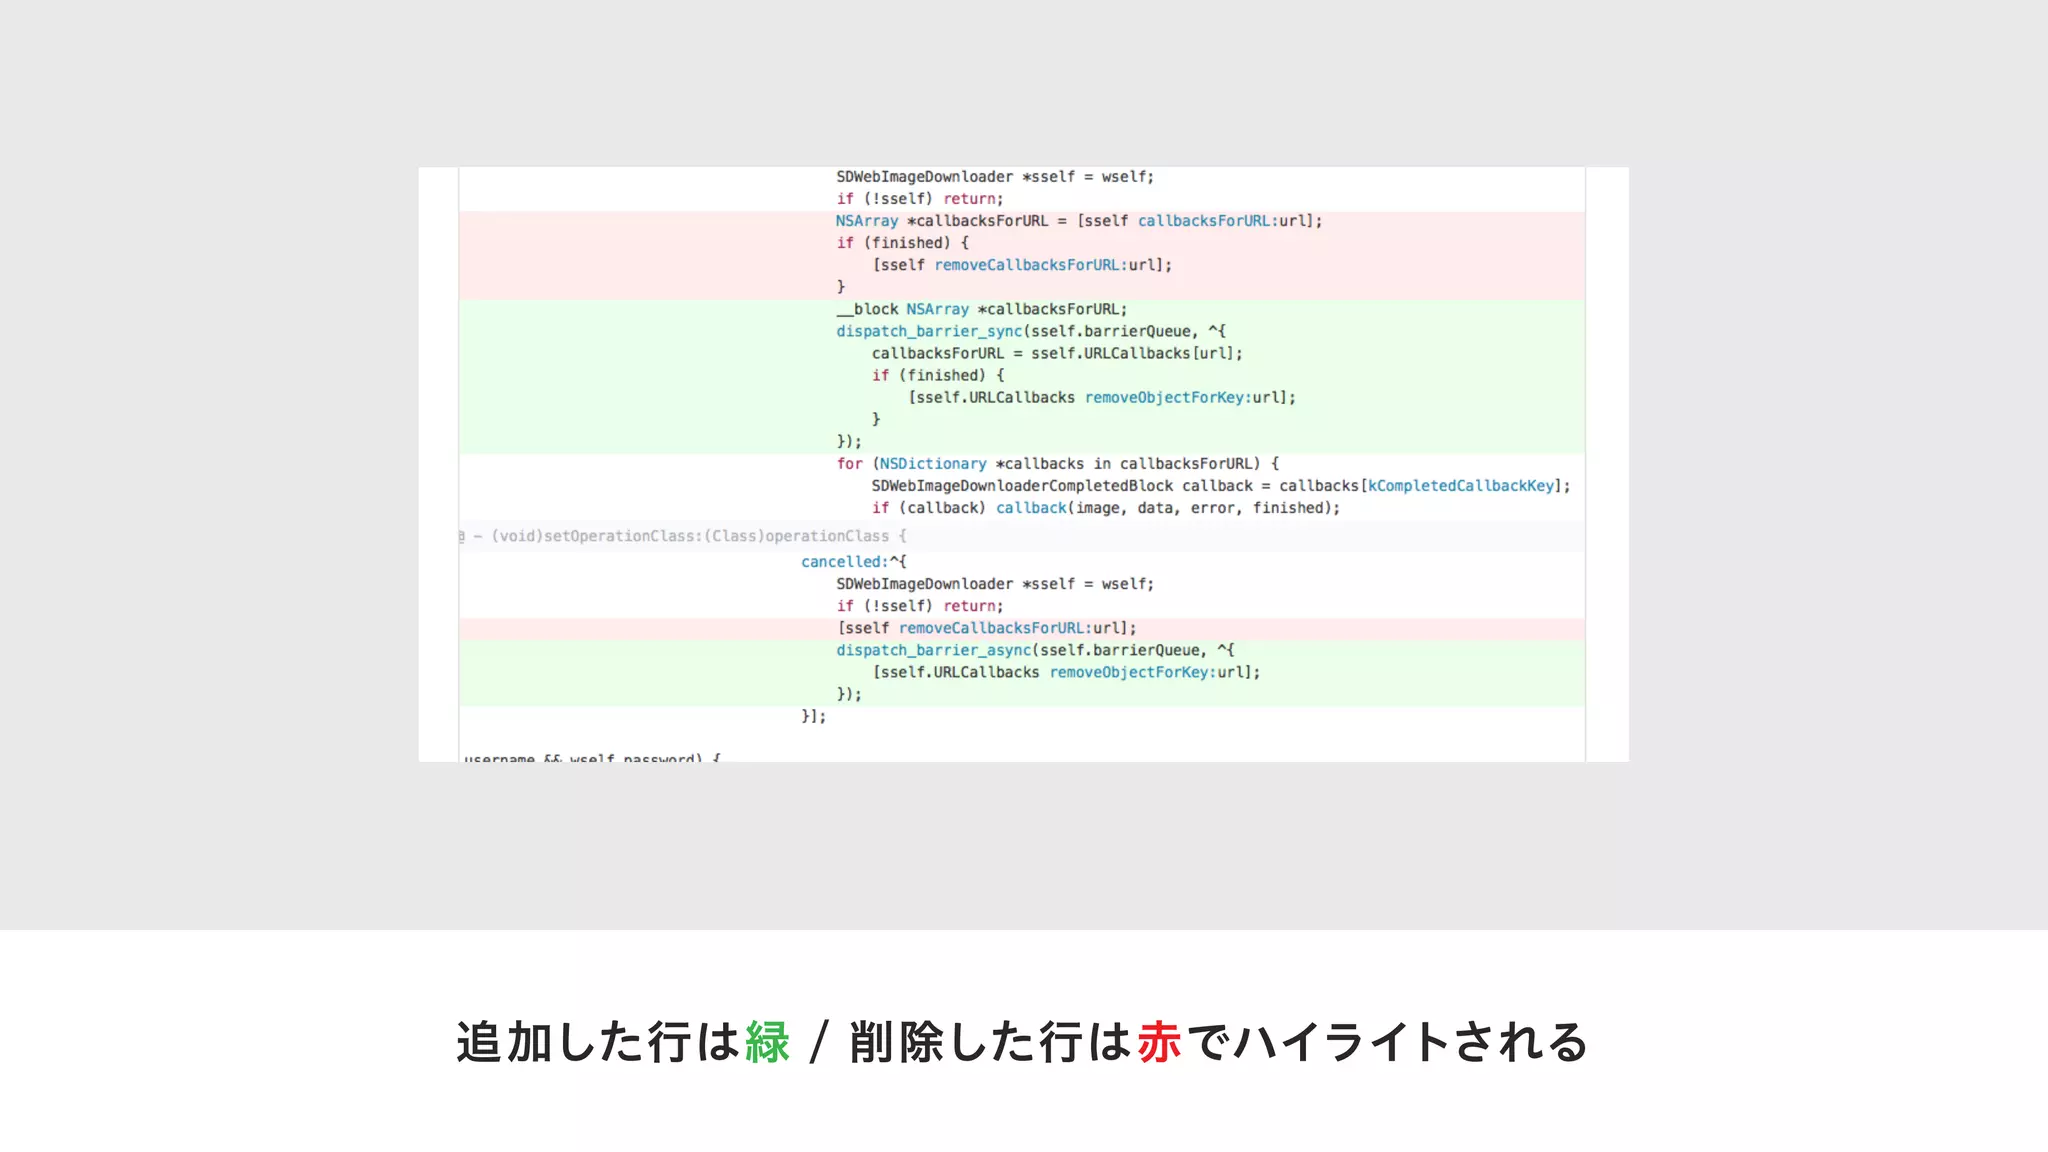Click the line 'SDWebImageDownloader *sself = wself;' at top
This screenshot has height=1152, width=2048.
pos(995,177)
